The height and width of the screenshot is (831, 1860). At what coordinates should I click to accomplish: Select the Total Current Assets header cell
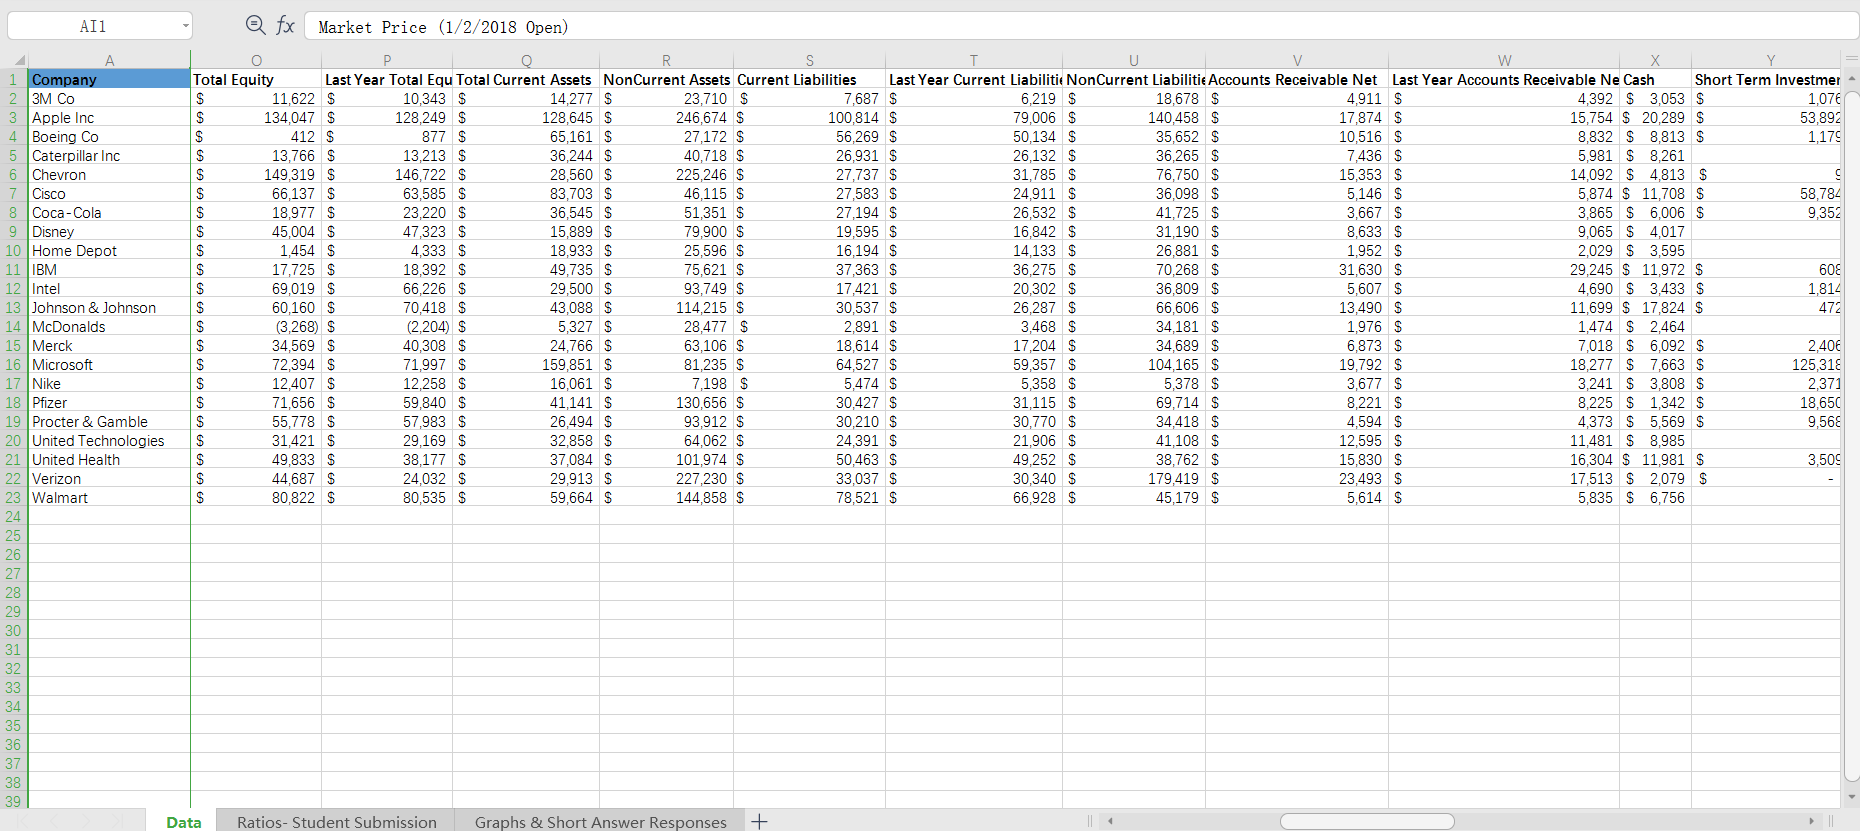(526, 79)
